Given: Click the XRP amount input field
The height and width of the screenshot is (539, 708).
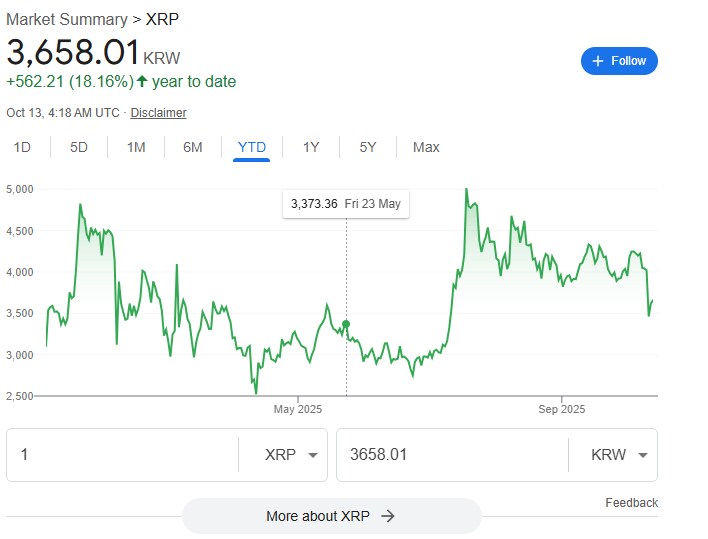Looking at the screenshot, I should (120, 455).
